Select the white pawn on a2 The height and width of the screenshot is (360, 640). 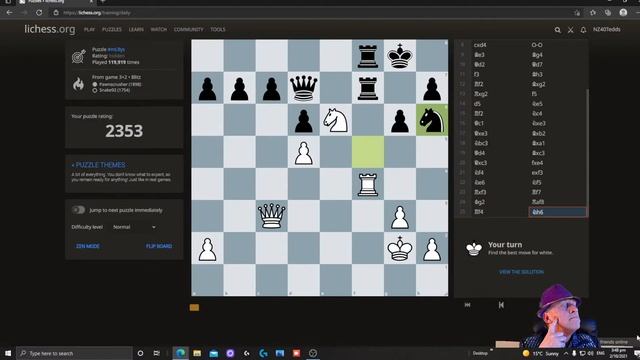[x=207, y=249]
